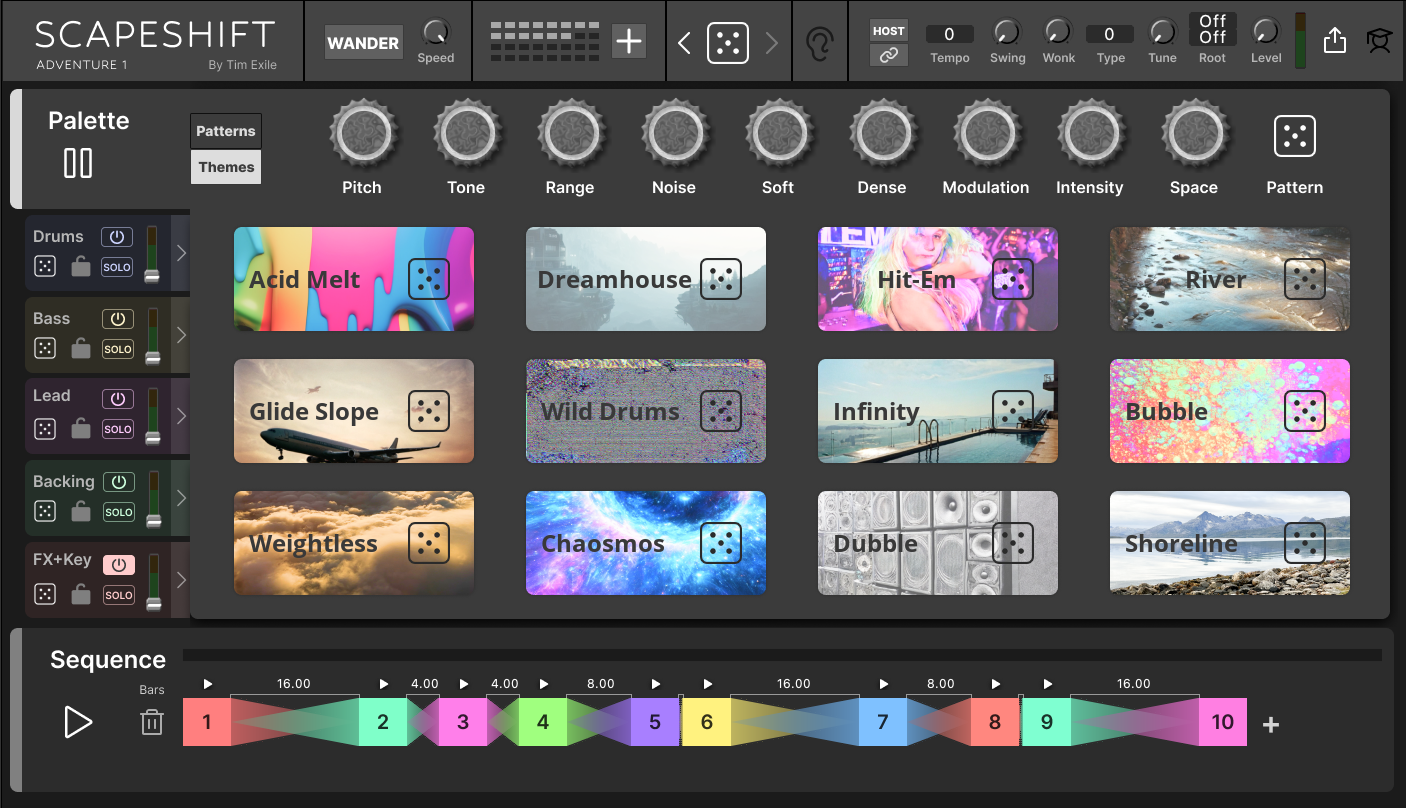Expand the Drums track chevron
This screenshot has width=1406, height=808.
coord(181,252)
